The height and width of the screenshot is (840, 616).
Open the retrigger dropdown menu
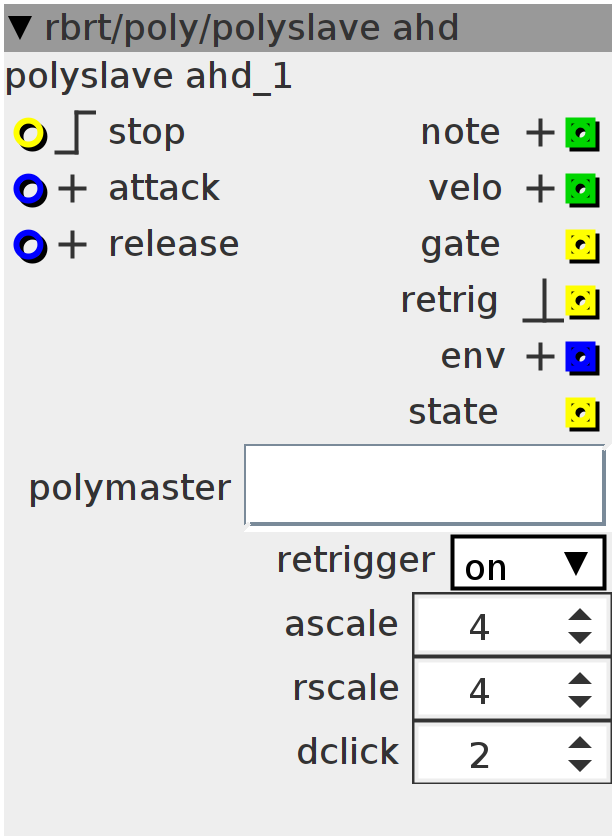click(528, 562)
